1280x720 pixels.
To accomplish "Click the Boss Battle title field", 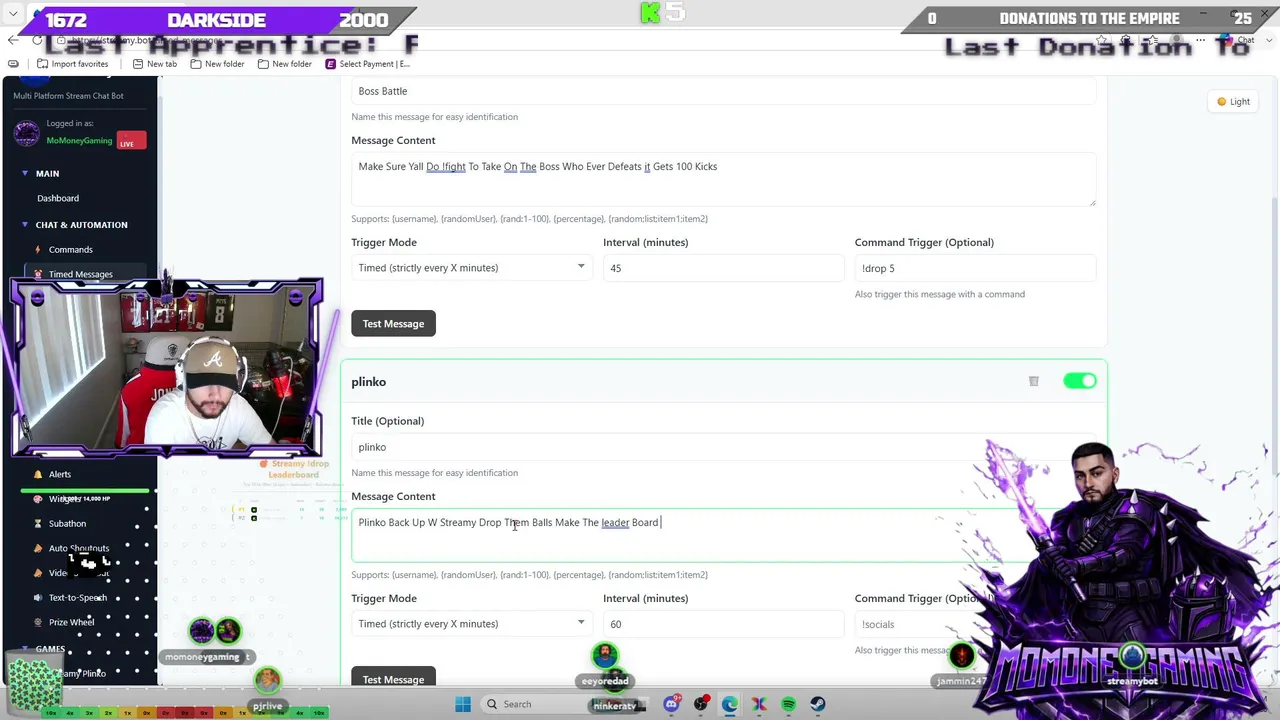I will click(724, 91).
